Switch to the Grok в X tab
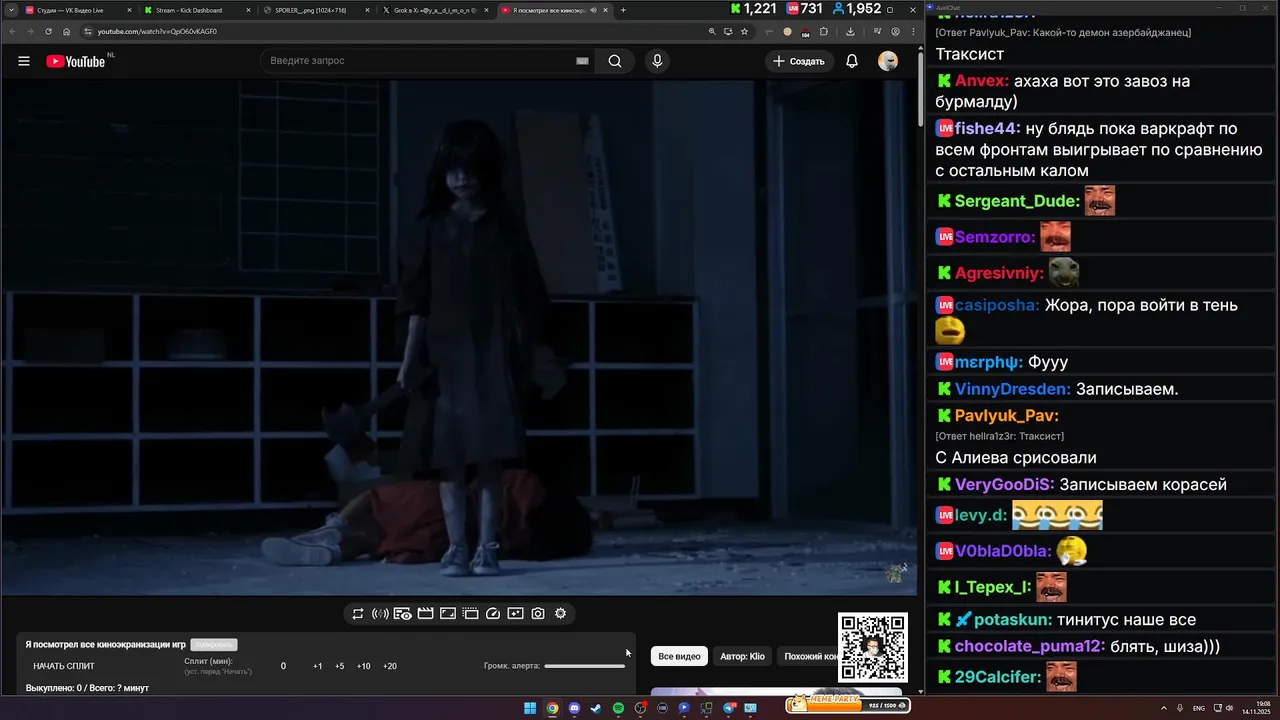1280x720 pixels. [x=435, y=10]
